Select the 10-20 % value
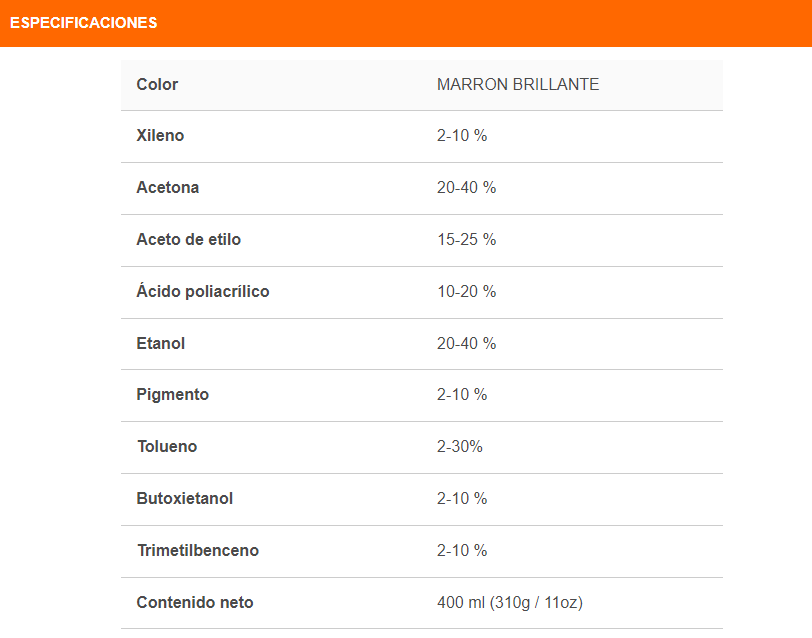The height and width of the screenshot is (638, 812). pos(466,292)
